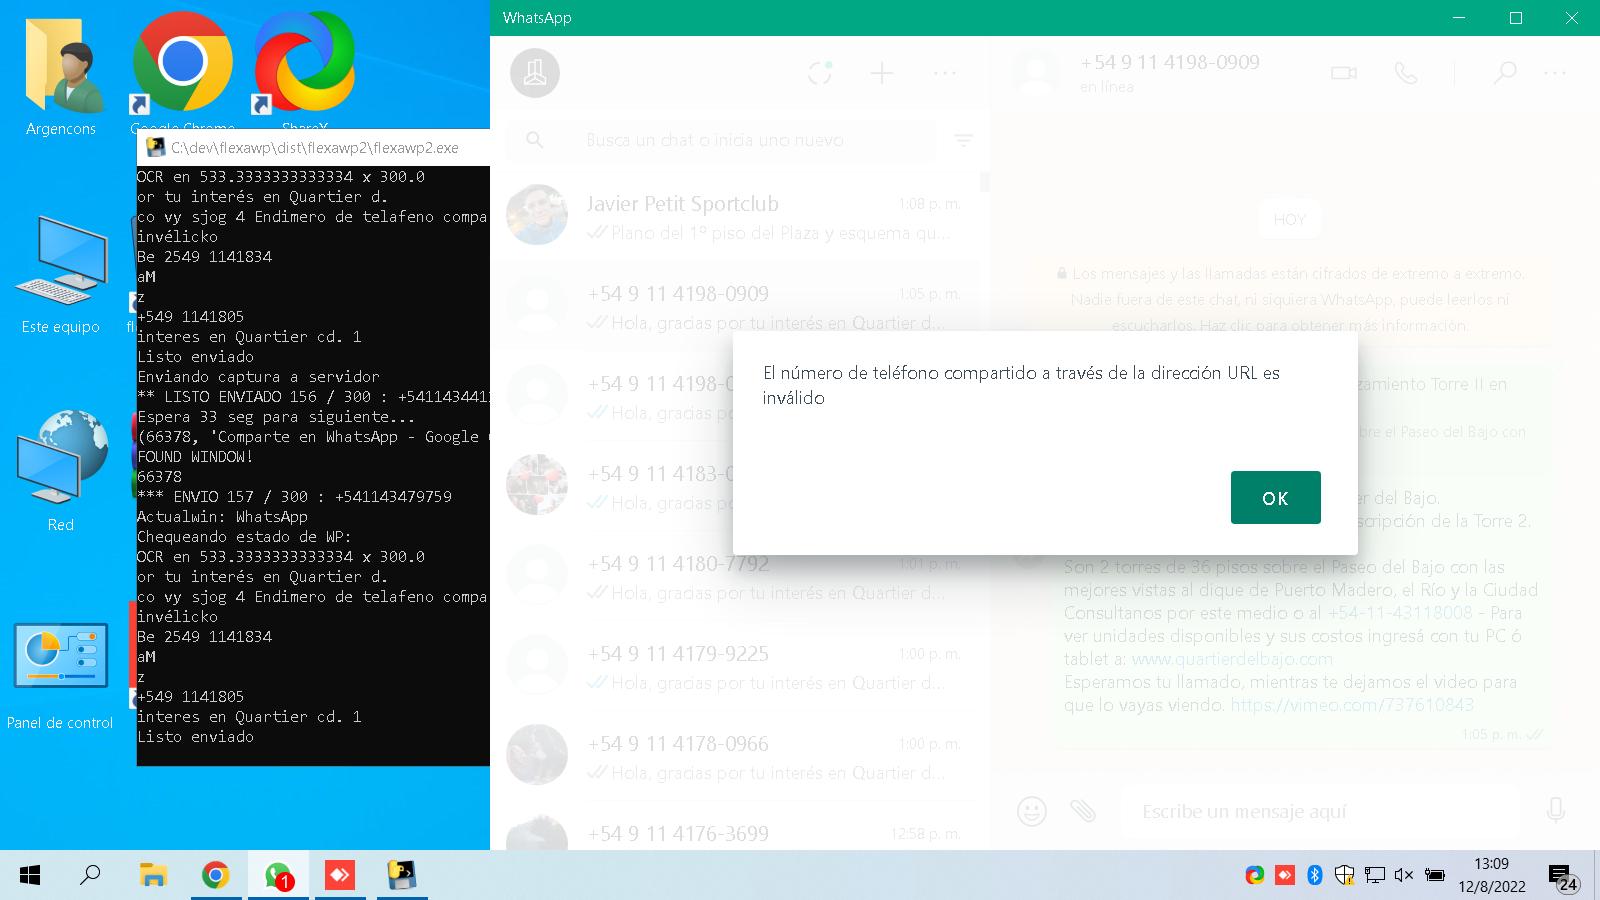
Task: Attach a file with the paperclip icon
Action: pos(1082,810)
